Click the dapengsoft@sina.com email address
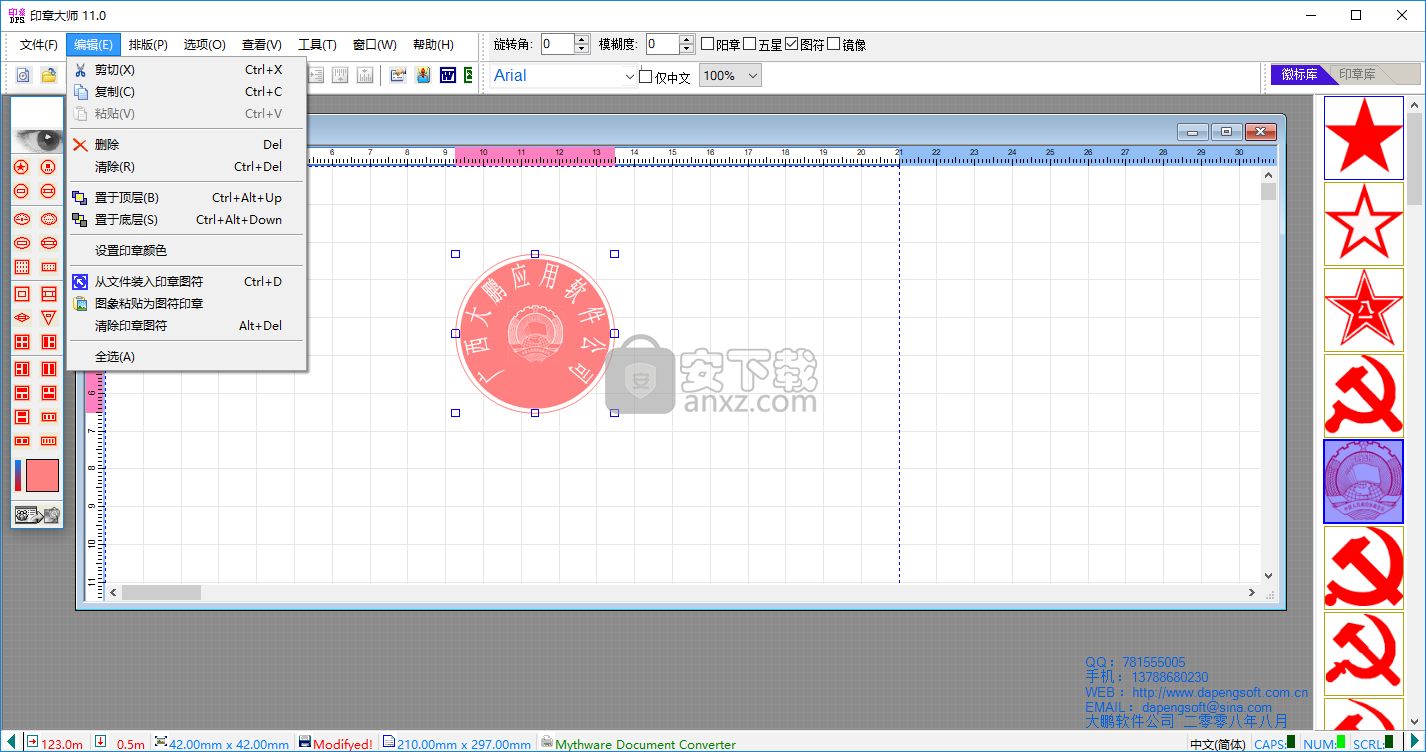Viewport: 1426px width, 752px height. [1207, 707]
